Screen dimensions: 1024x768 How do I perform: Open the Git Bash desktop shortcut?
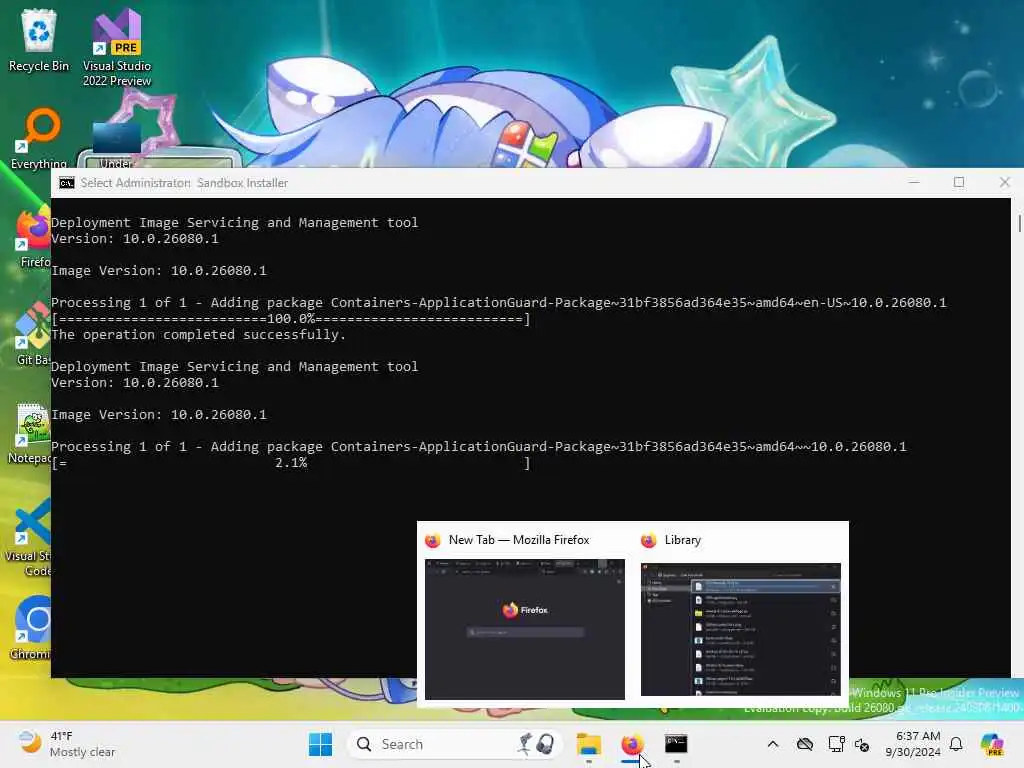[x=33, y=334]
